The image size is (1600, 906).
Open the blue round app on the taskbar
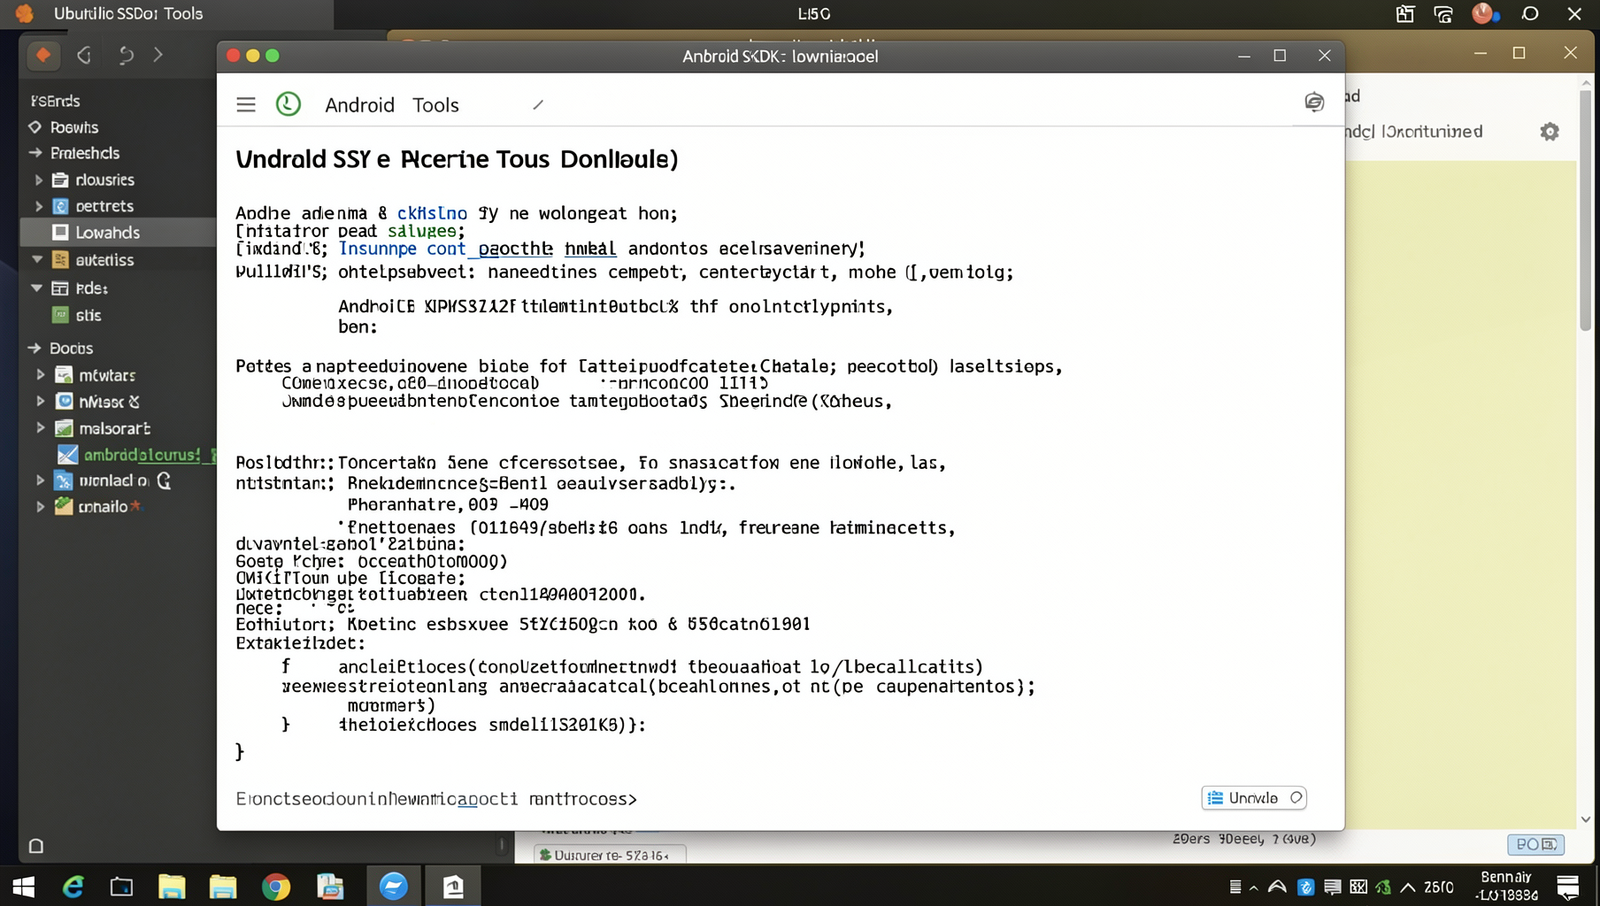tap(394, 886)
